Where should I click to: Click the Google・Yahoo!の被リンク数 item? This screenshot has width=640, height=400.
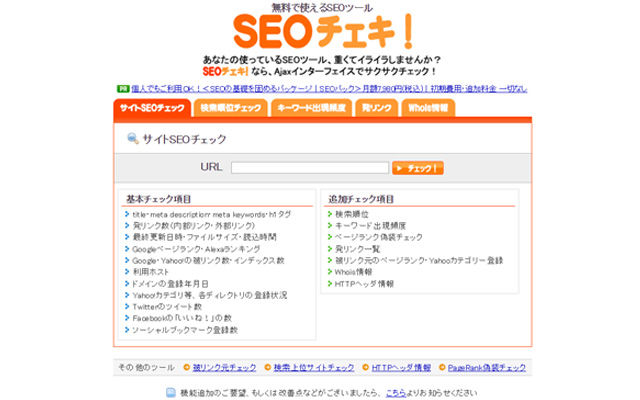tap(208, 260)
